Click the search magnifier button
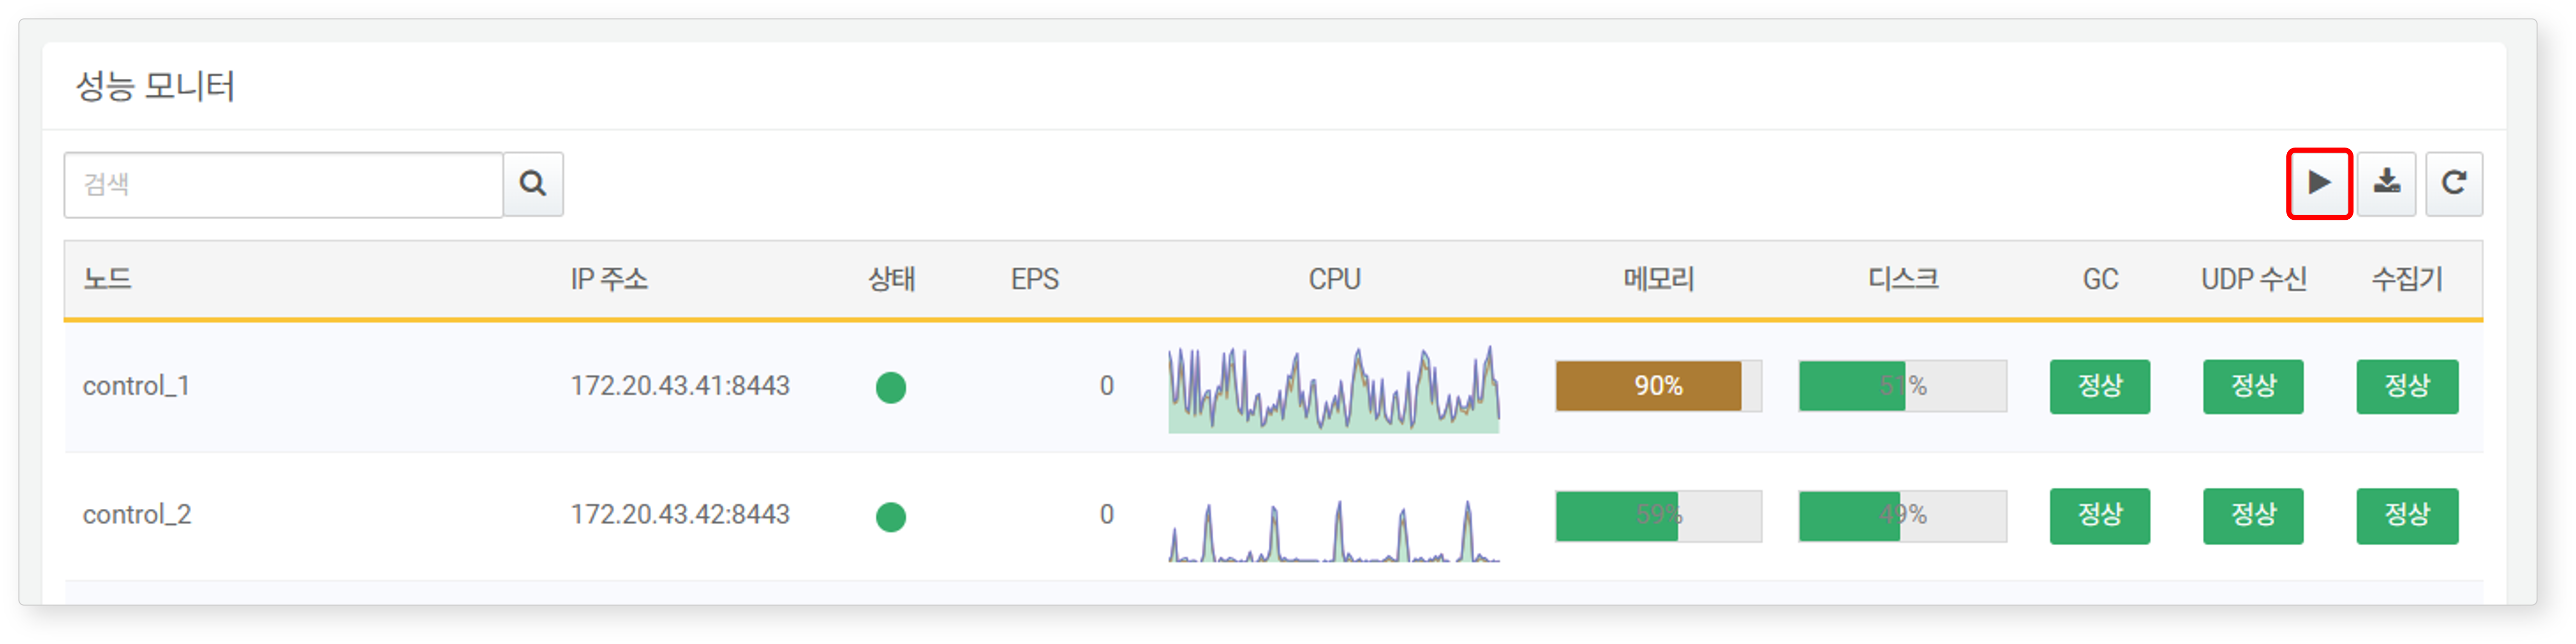This screenshot has width=2576, height=644. pos(533,184)
